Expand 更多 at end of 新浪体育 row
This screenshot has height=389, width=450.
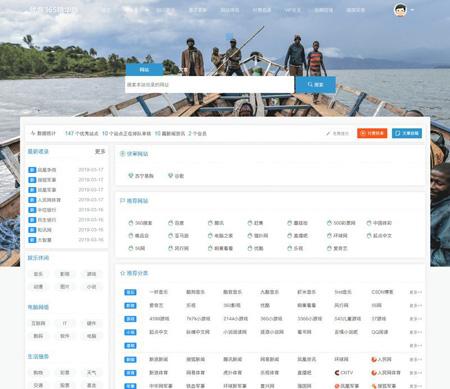pyautogui.click(x=416, y=373)
